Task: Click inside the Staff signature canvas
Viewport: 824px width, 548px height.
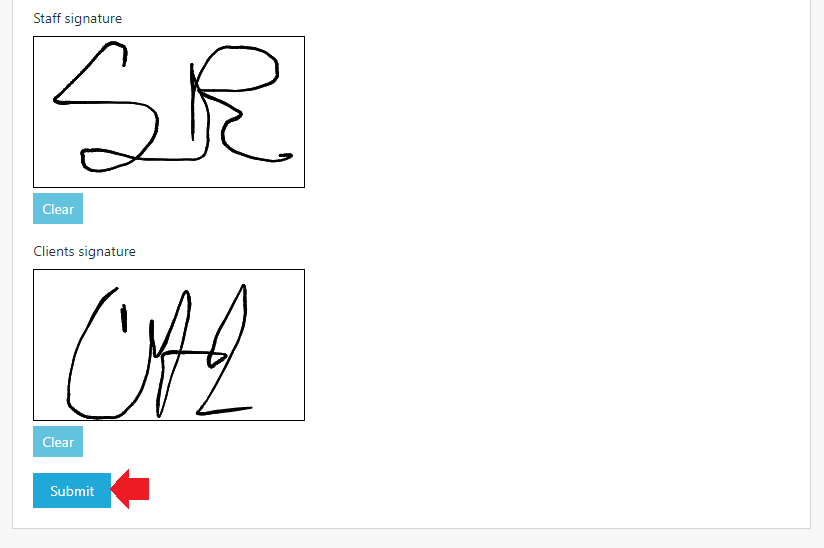Action: coord(169,112)
